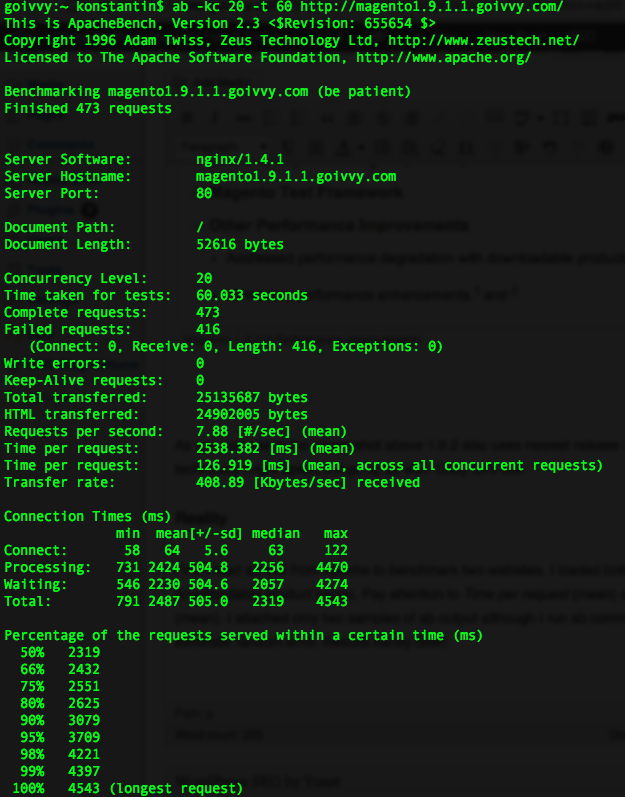Click the Failed requests value 416
625x797 pixels.
pyautogui.click(x=208, y=329)
